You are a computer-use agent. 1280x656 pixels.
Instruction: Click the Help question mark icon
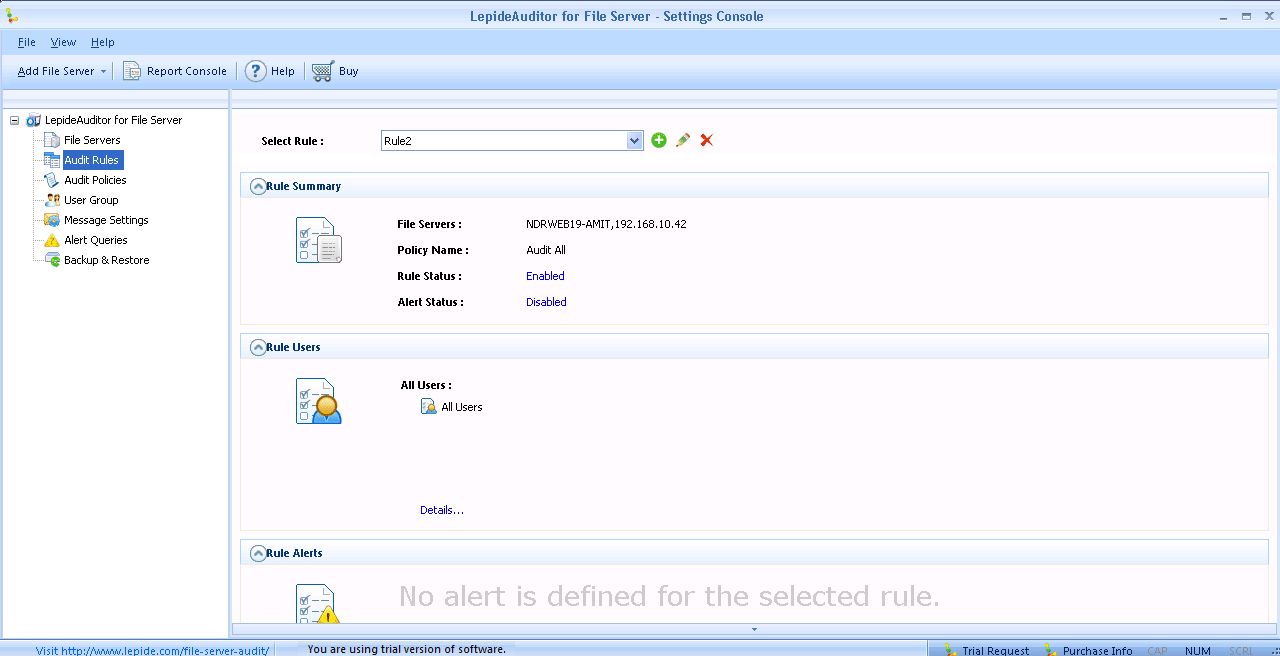coord(255,71)
